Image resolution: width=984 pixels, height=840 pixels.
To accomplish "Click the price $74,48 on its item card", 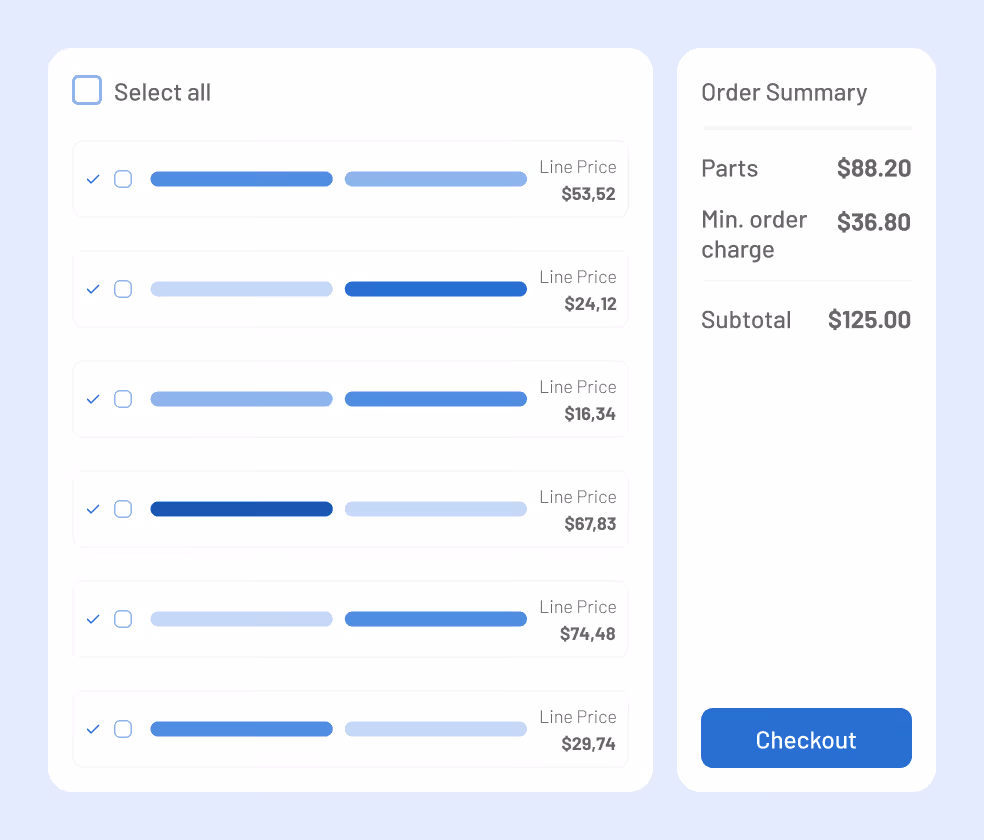I will [590, 633].
